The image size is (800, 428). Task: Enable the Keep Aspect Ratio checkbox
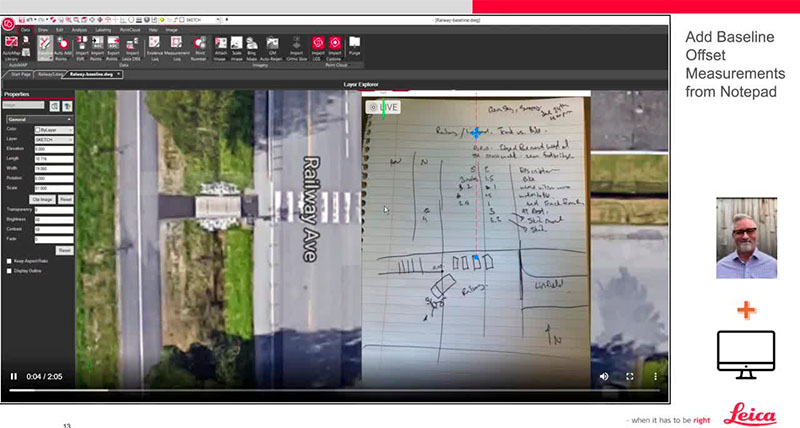pyautogui.click(x=9, y=260)
